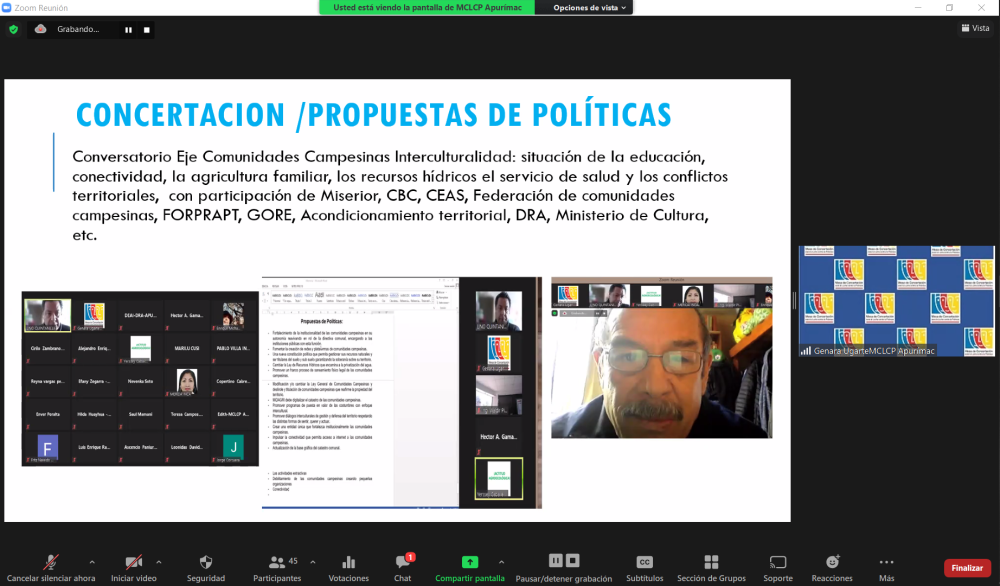Toggle camera with Iniciar video
Viewport: 1000px width, 586px height.
[x=134, y=563]
